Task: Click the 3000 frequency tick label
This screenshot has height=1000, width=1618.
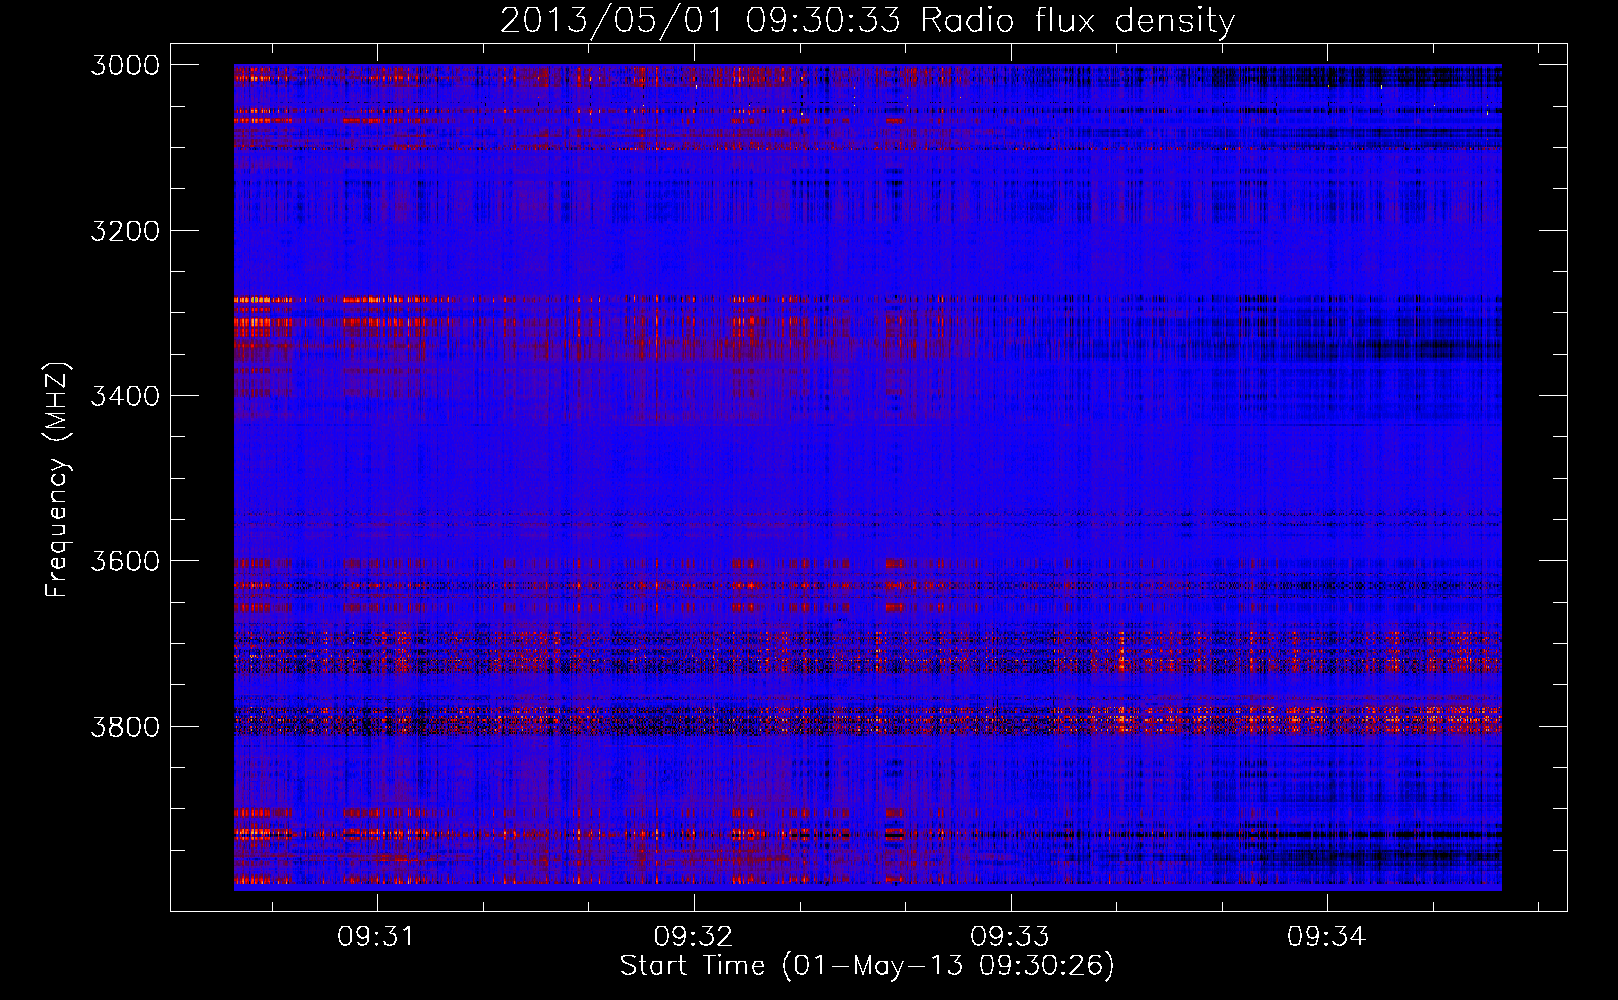Action: tap(125, 65)
